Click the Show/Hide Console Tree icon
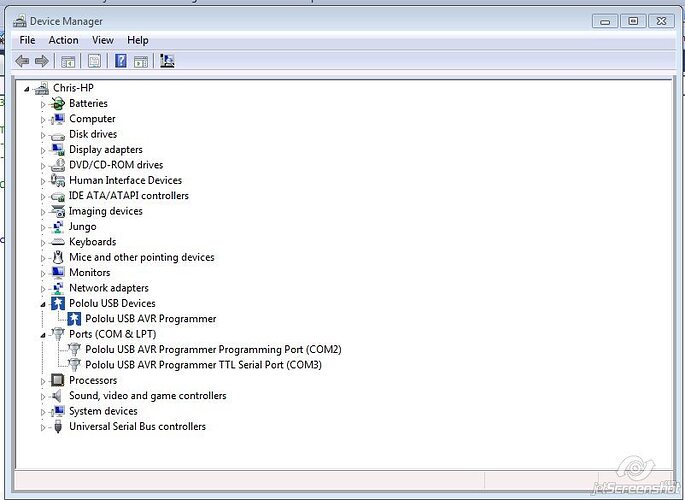The width and height of the screenshot is (685, 500). click(68, 61)
